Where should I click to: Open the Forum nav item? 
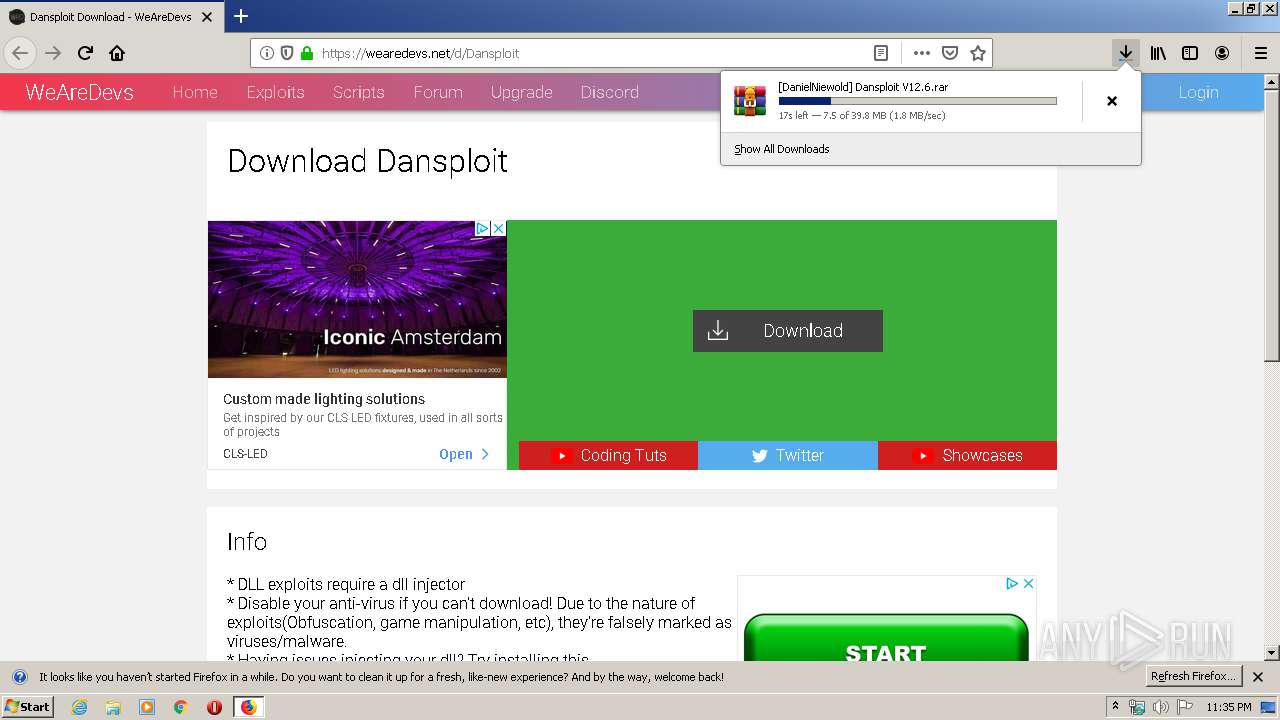[438, 92]
